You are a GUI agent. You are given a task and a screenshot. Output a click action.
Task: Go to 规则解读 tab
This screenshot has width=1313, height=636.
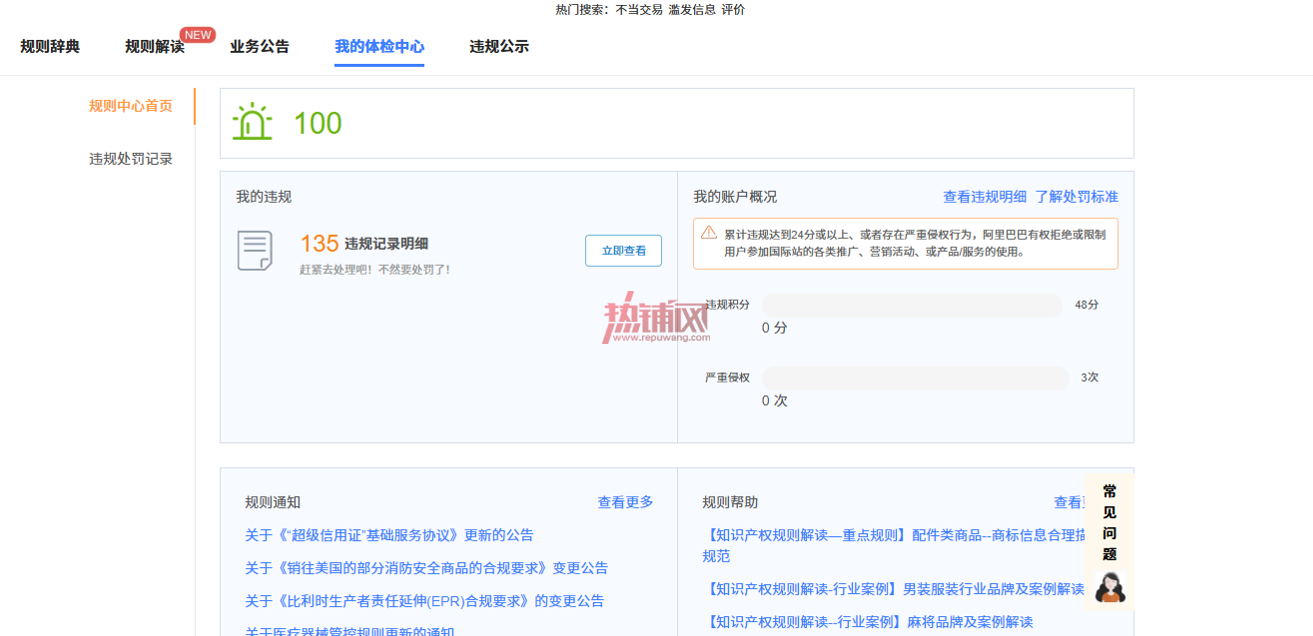[x=154, y=47]
